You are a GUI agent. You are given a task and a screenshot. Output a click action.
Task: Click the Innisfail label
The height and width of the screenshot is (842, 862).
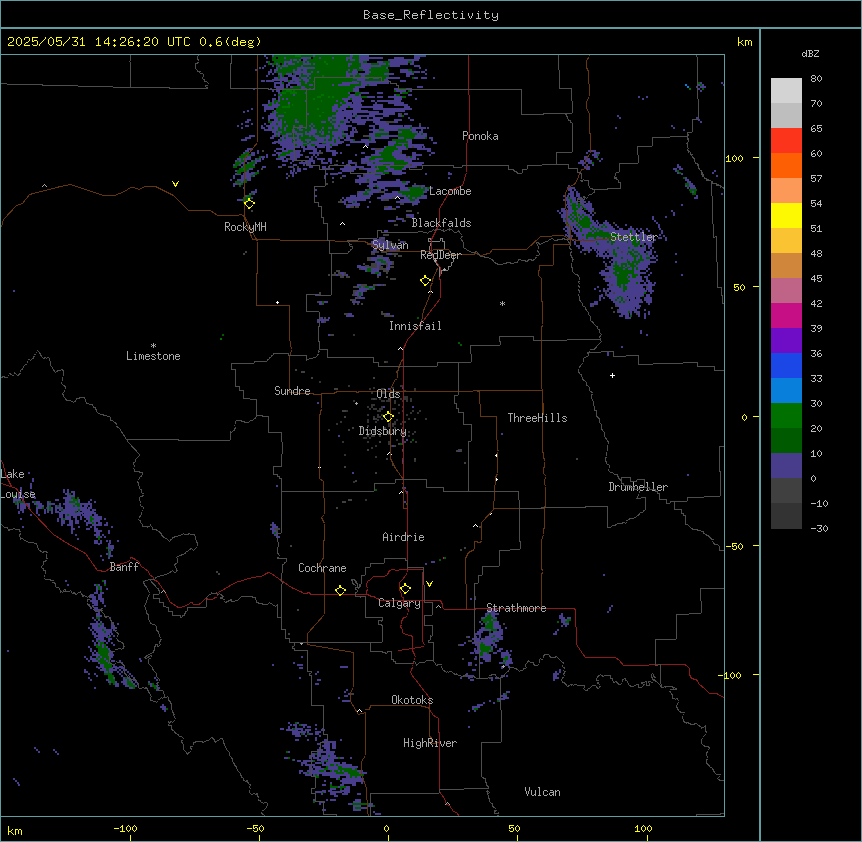(x=415, y=326)
